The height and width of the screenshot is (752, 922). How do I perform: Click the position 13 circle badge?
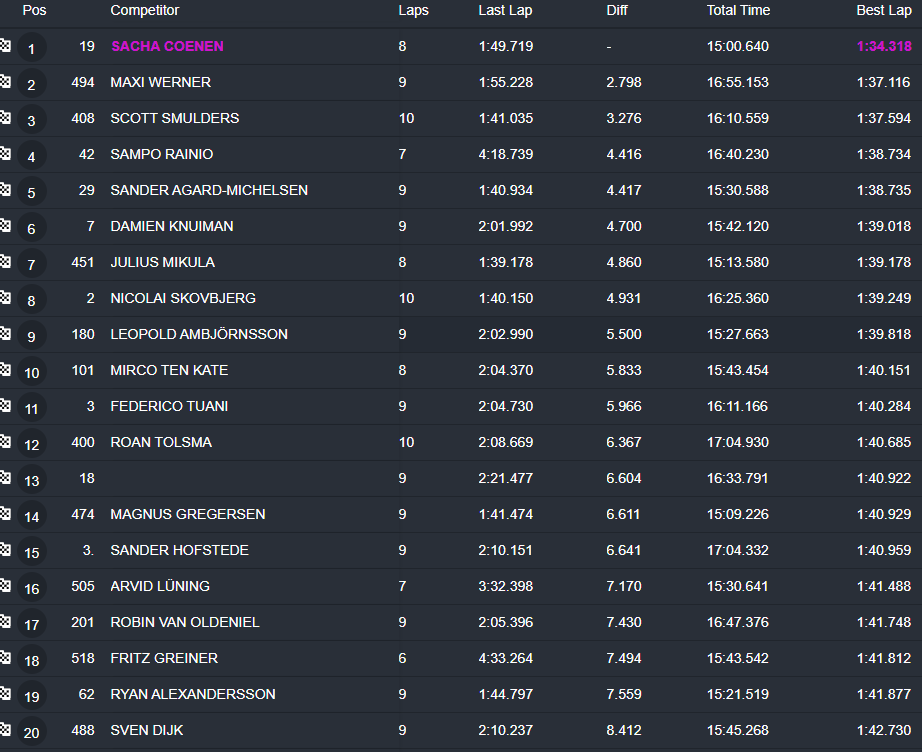pos(31,480)
